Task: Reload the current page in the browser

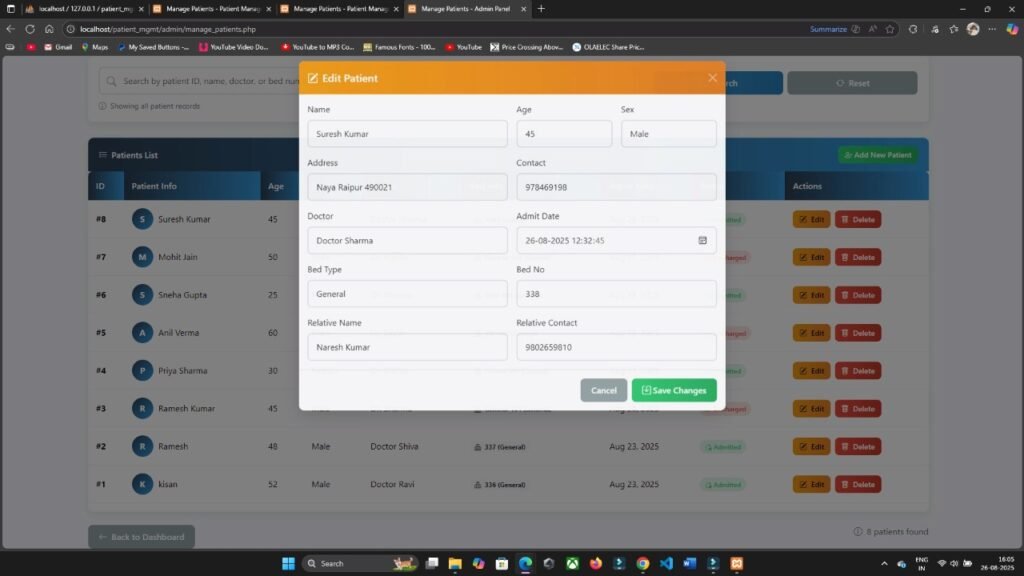Action: [30, 29]
